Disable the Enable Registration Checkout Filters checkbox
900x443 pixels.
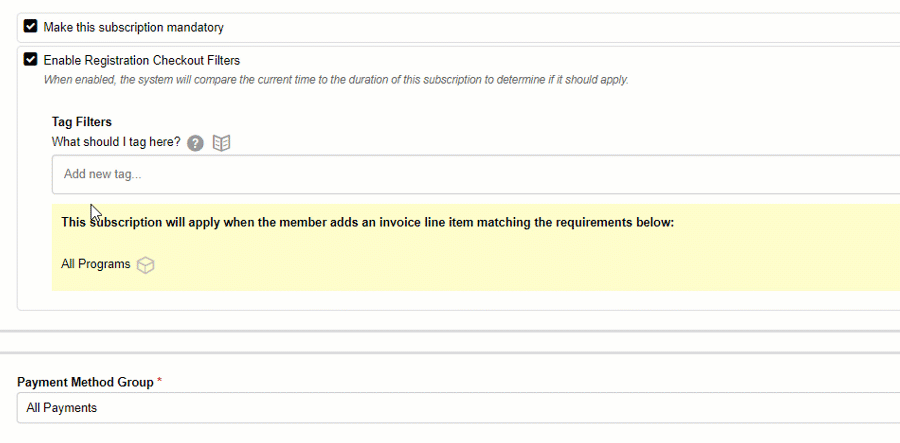[31, 60]
